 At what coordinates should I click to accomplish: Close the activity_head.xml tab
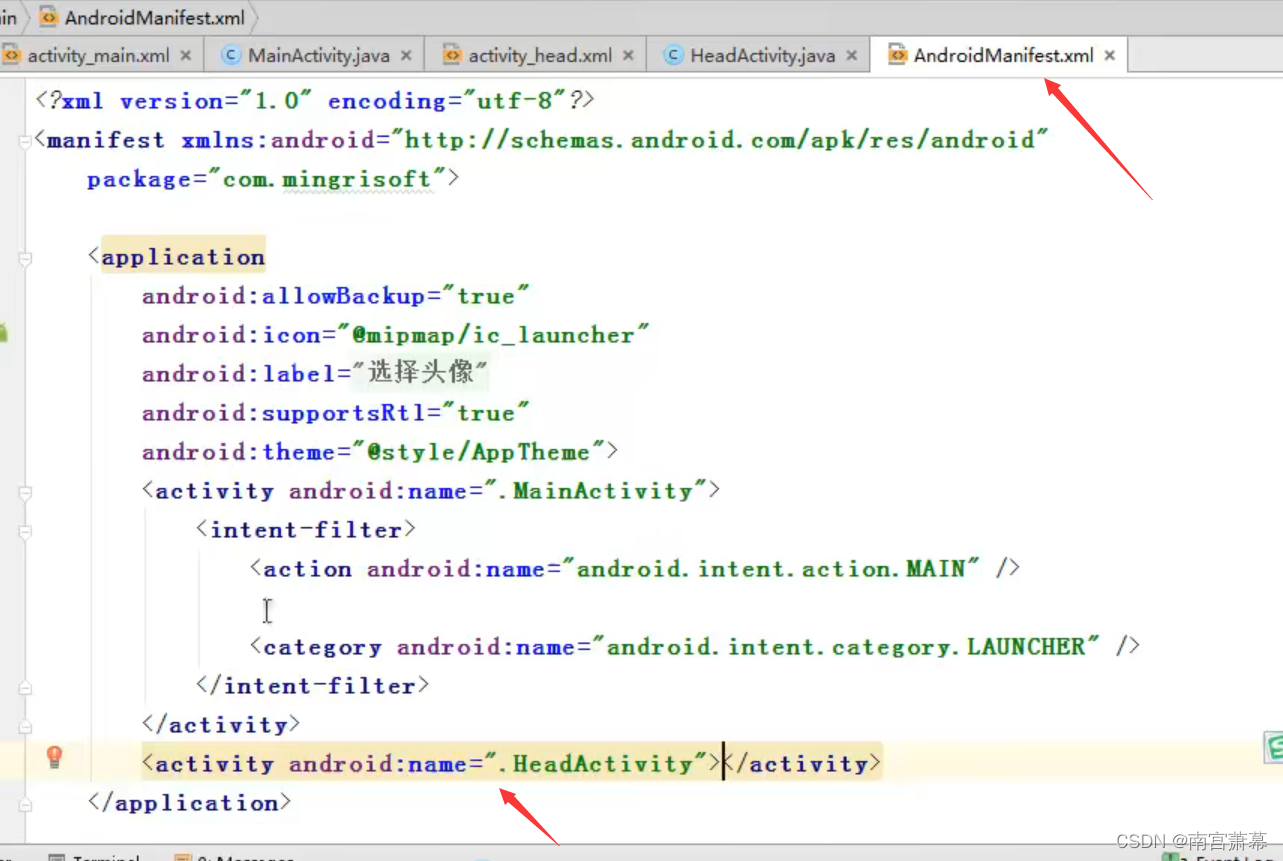(628, 56)
